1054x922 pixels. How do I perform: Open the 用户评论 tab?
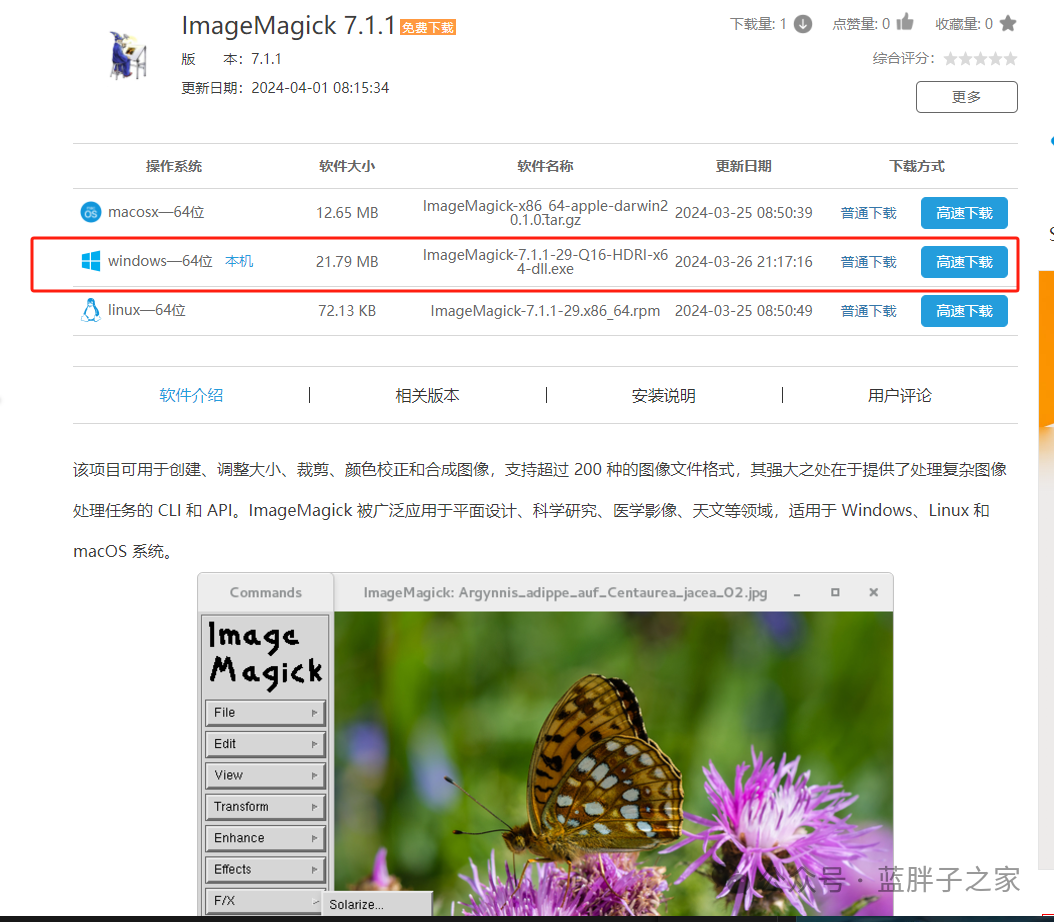click(899, 395)
